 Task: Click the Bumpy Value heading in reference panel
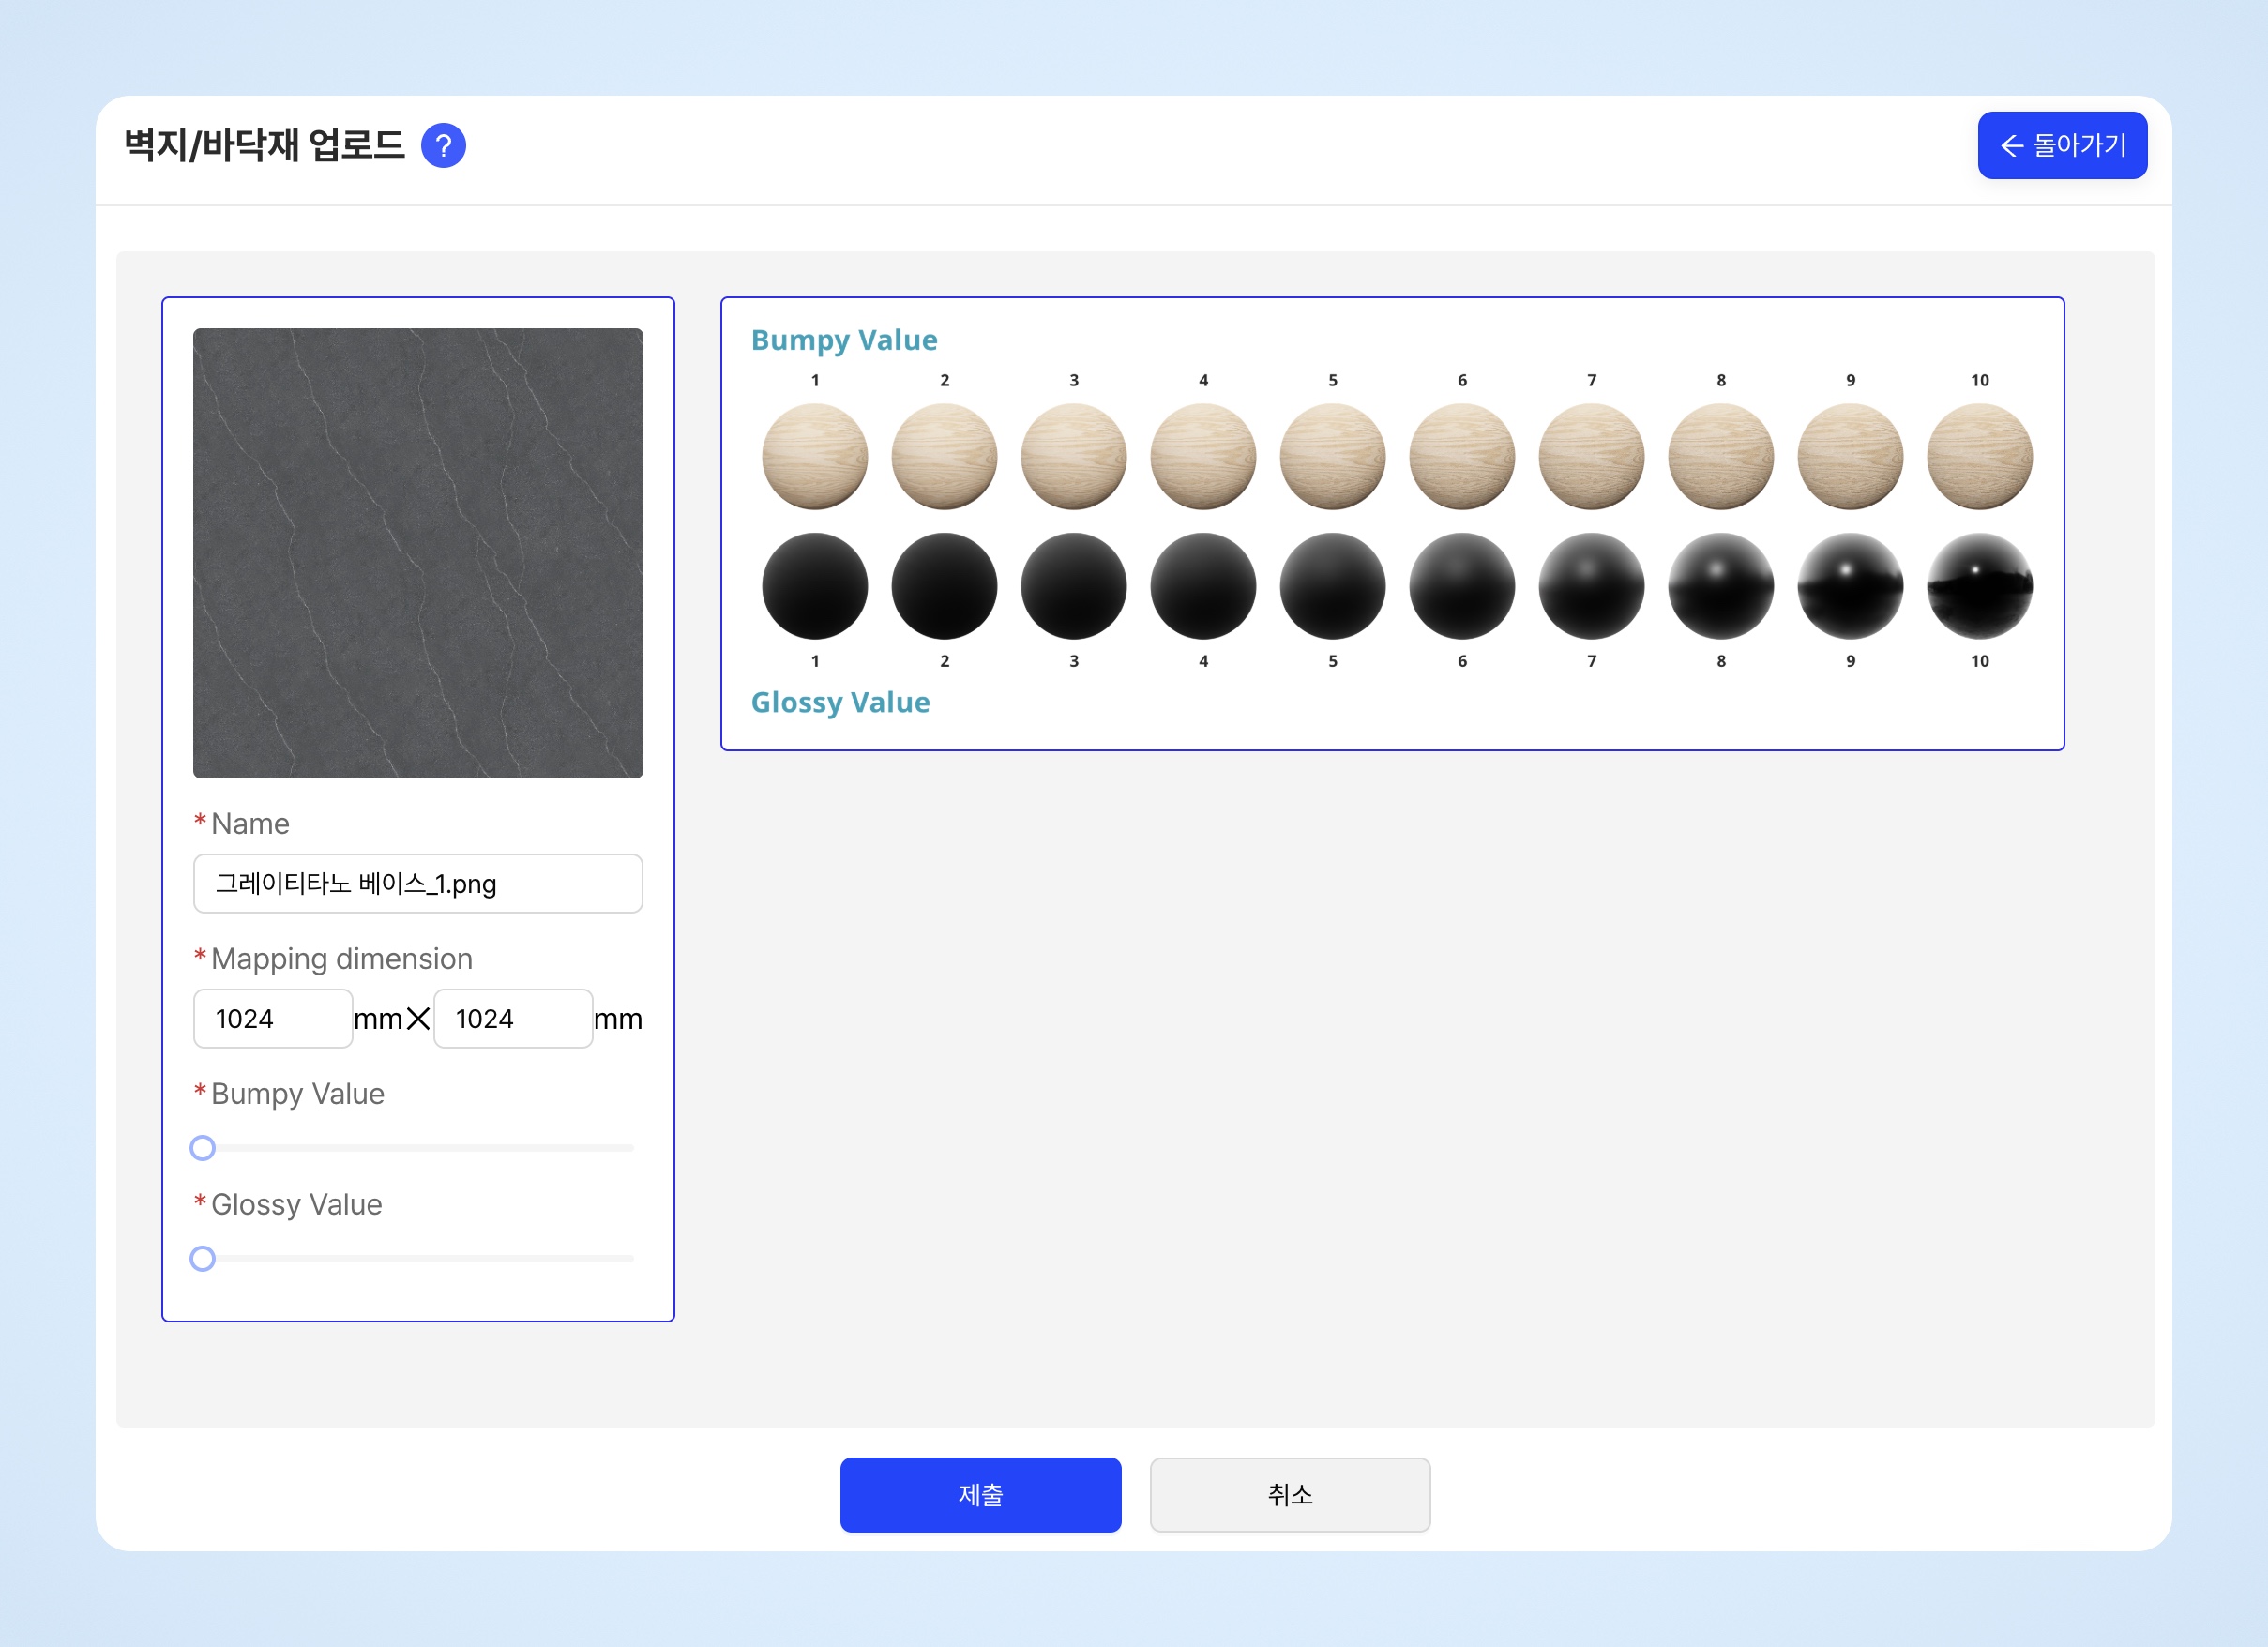click(844, 340)
